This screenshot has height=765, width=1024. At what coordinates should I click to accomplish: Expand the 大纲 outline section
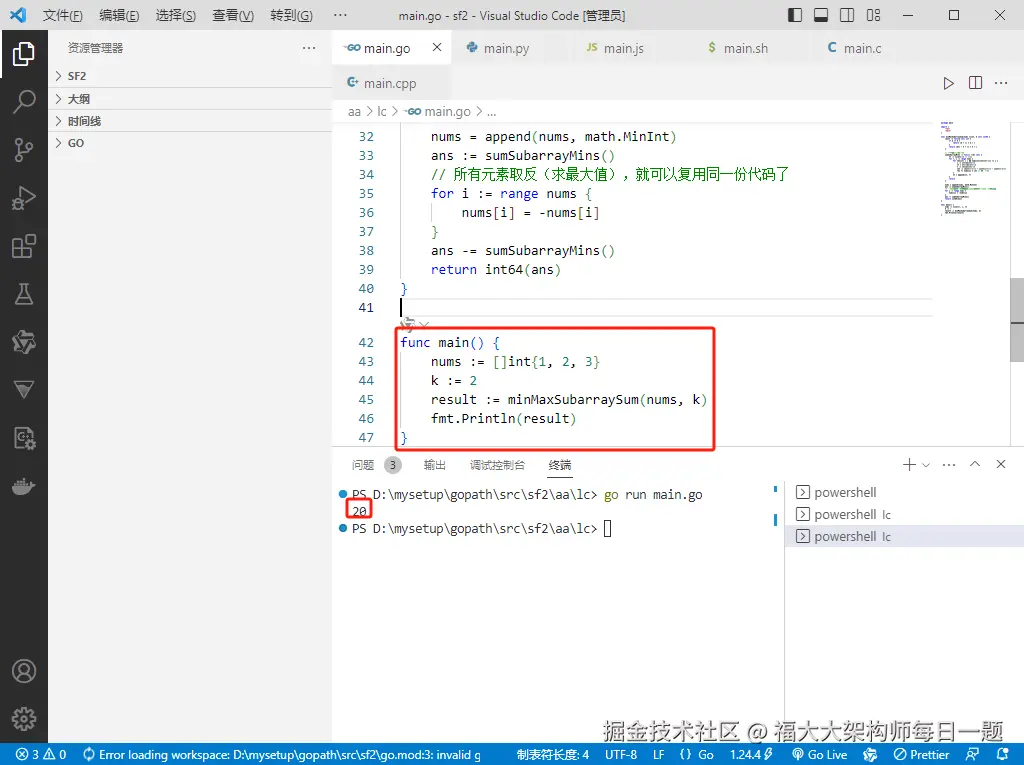190,99
